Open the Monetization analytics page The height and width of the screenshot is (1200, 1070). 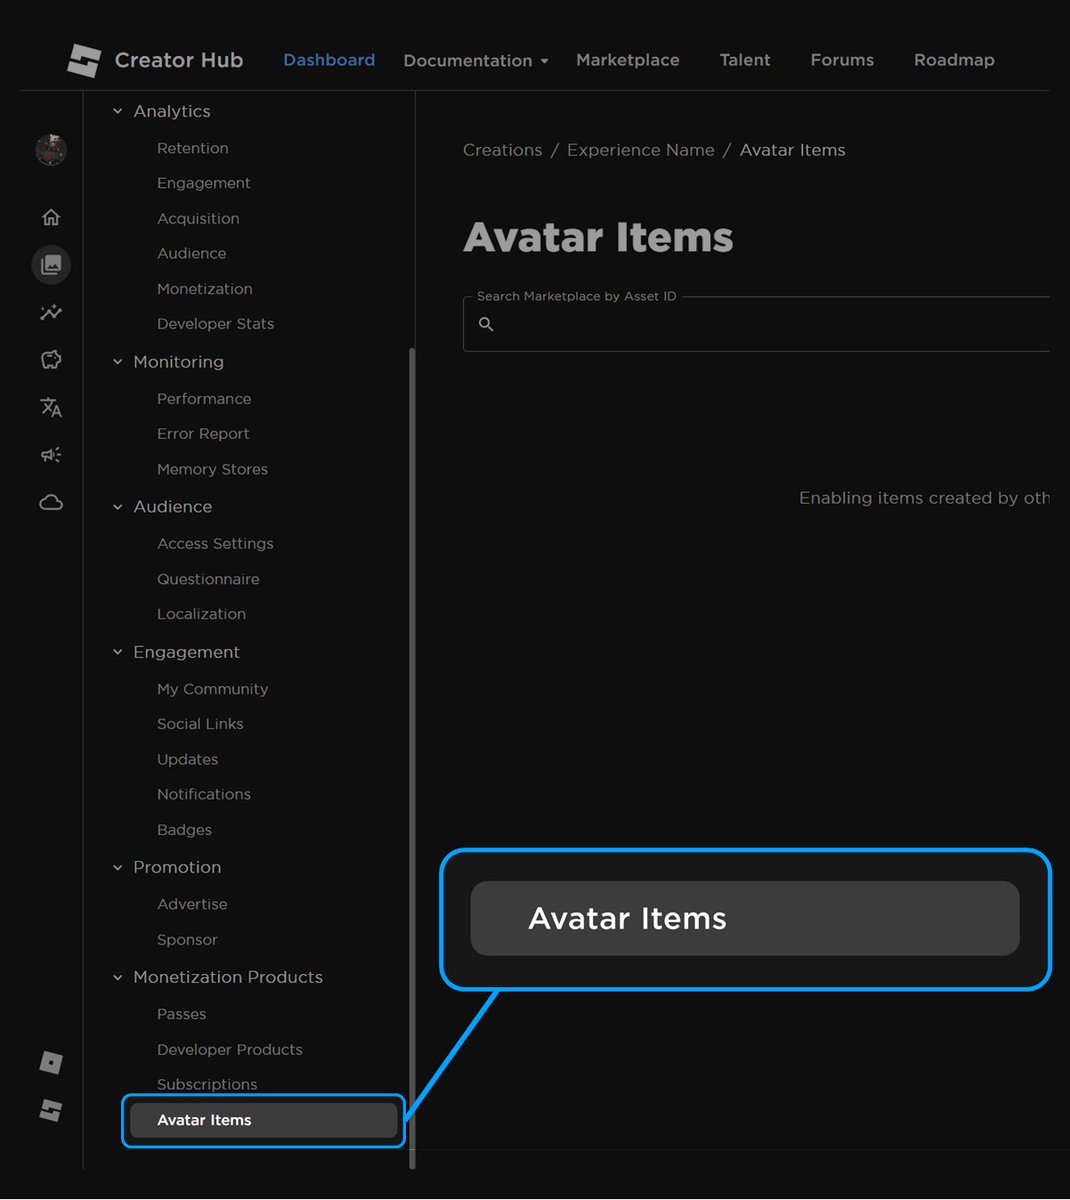click(x=205, y=289)
